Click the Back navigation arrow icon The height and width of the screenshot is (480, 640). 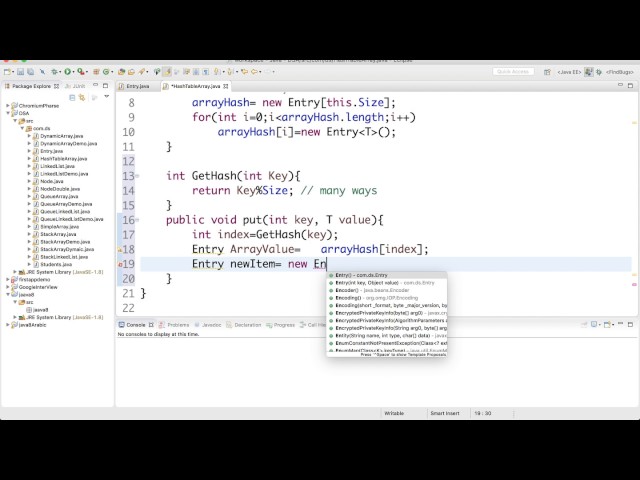coord(254,72)
